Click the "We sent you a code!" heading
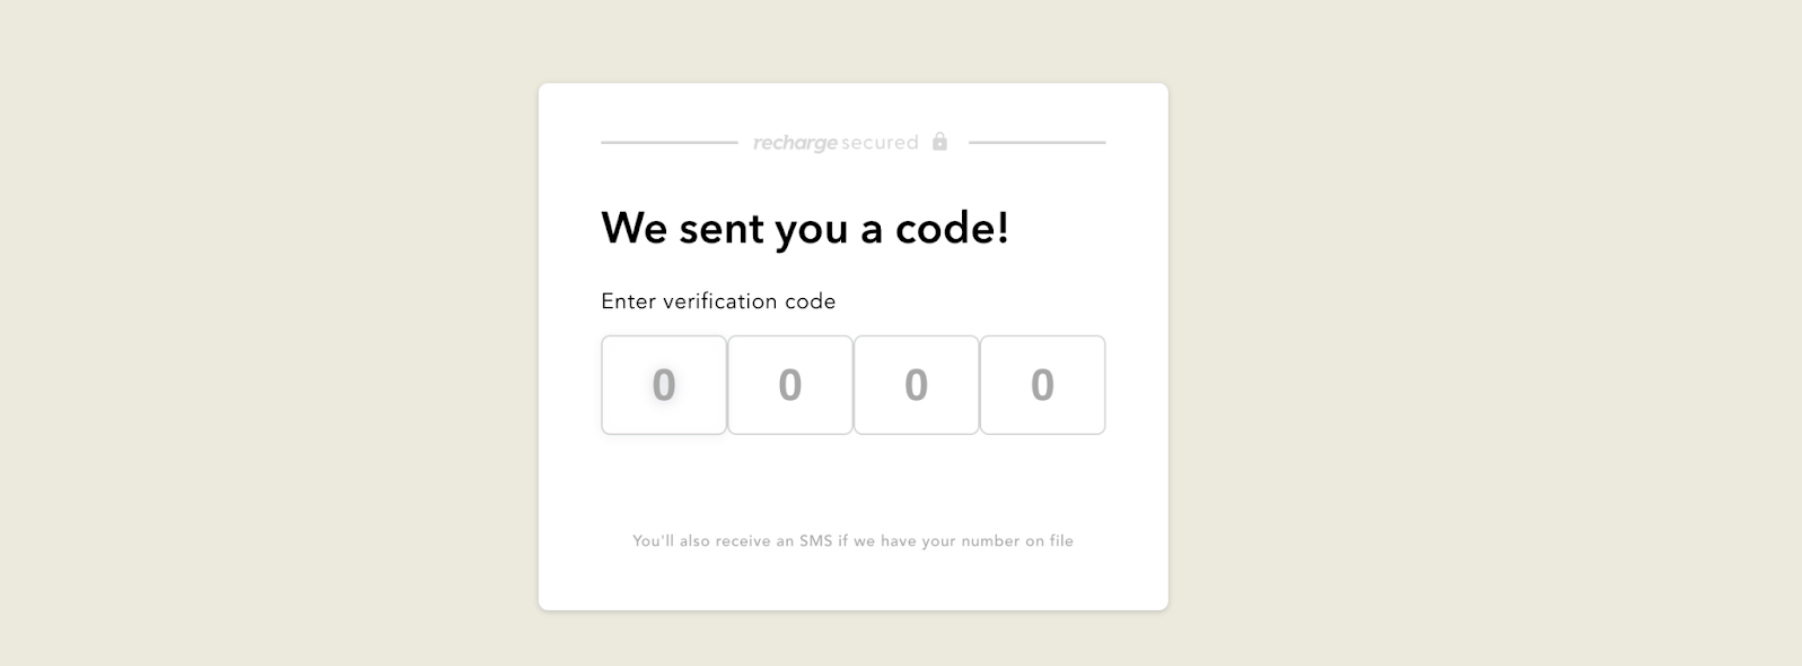This screenshot has height=666, width=1802. 805,228
